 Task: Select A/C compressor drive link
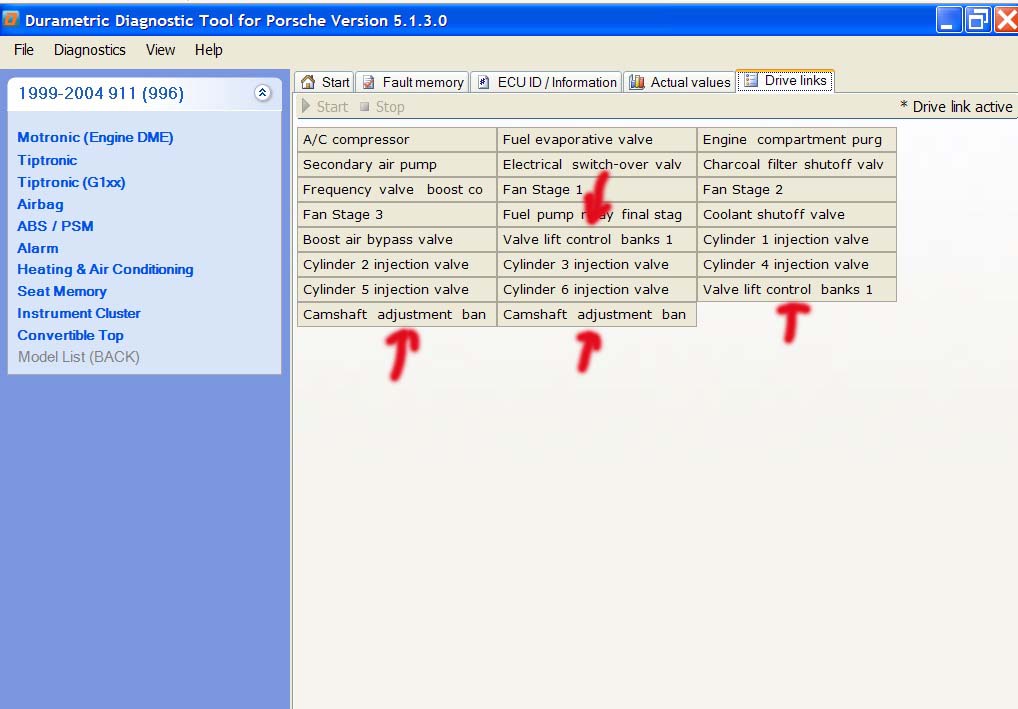397,140
